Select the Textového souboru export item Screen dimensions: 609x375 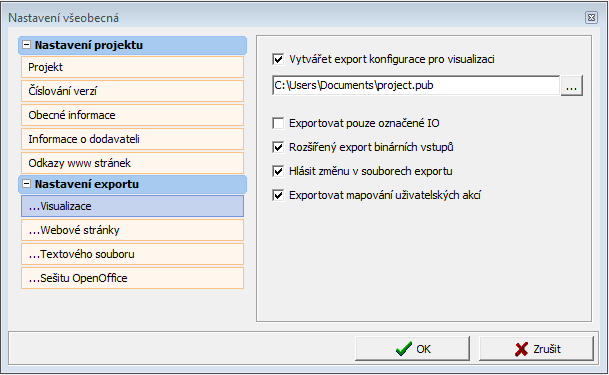[132, 254]
